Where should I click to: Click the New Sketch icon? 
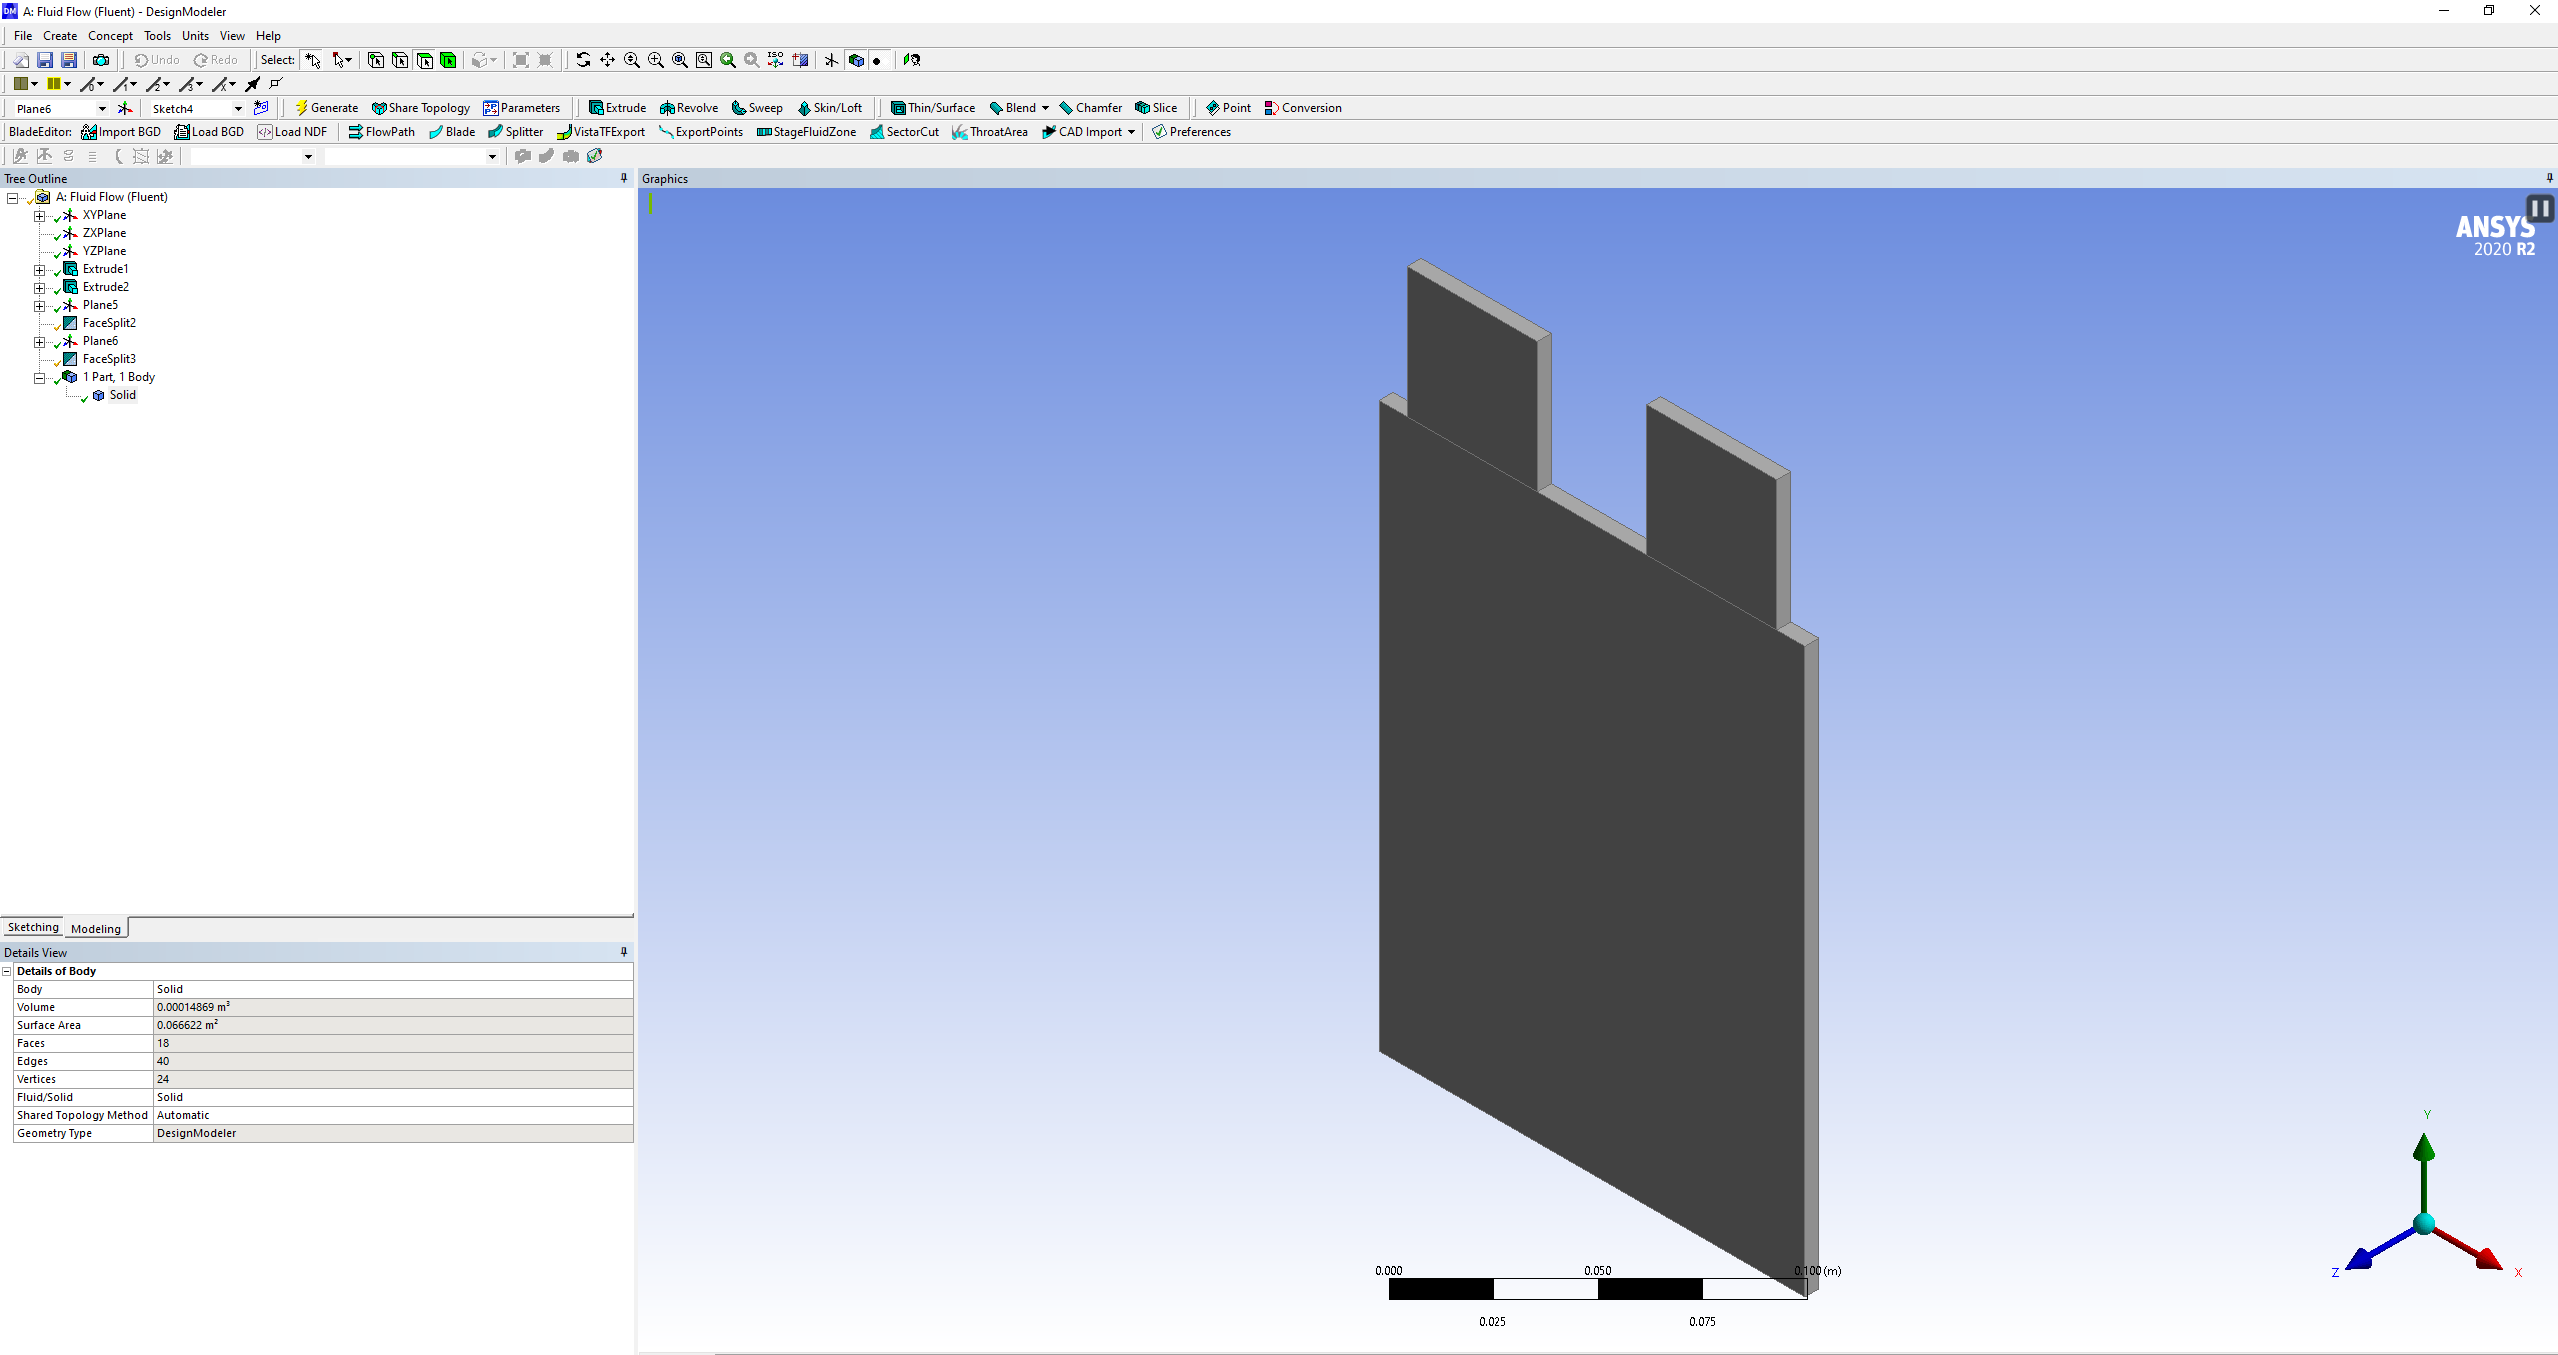coord(261,108)
